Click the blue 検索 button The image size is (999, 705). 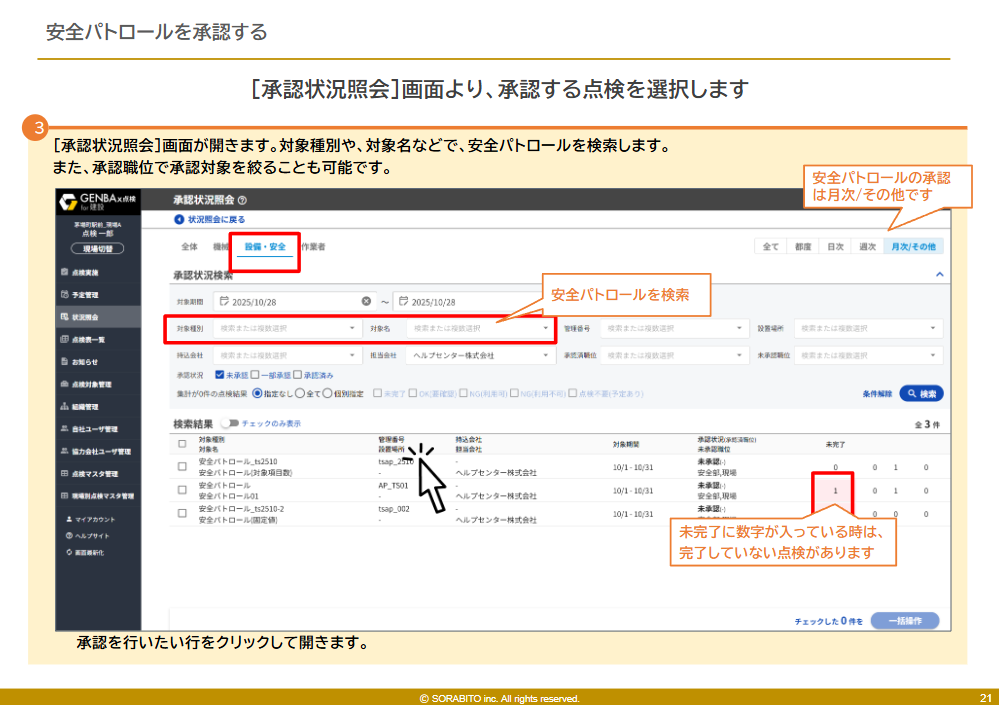pyautogui.click(x=921, y=394)
